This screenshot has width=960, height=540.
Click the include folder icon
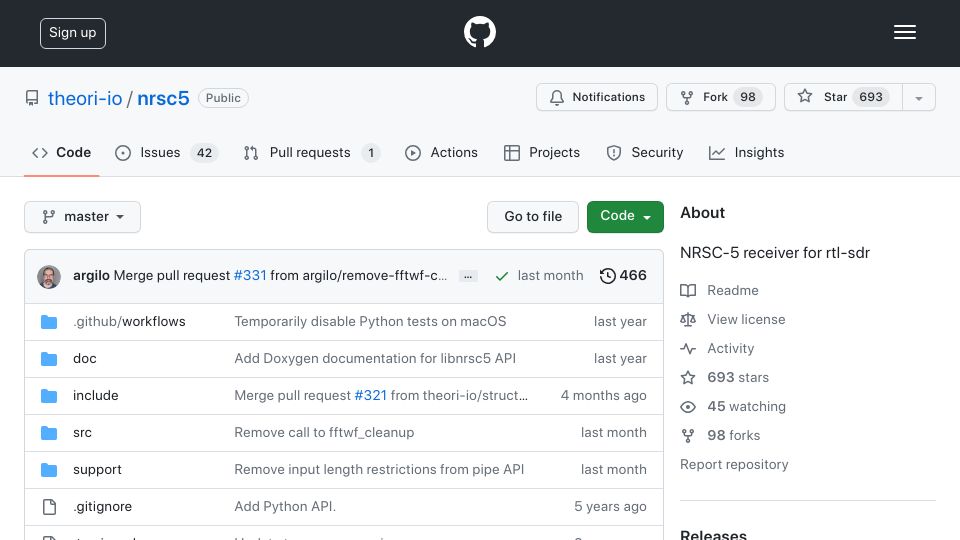pos(49,396)
